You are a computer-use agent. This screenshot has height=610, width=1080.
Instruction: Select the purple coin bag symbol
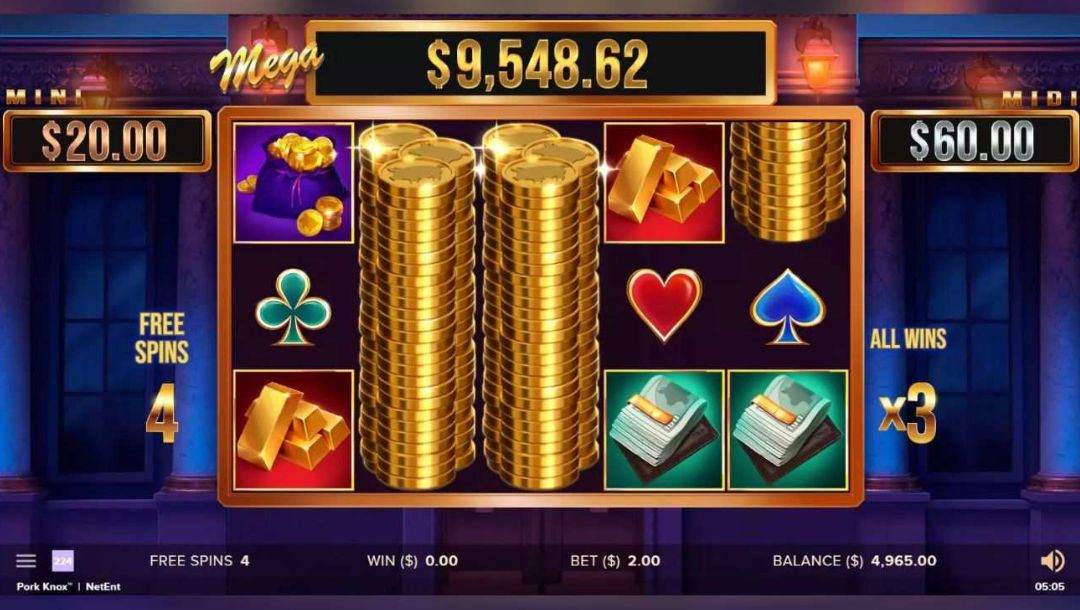[x=293, y=182]
